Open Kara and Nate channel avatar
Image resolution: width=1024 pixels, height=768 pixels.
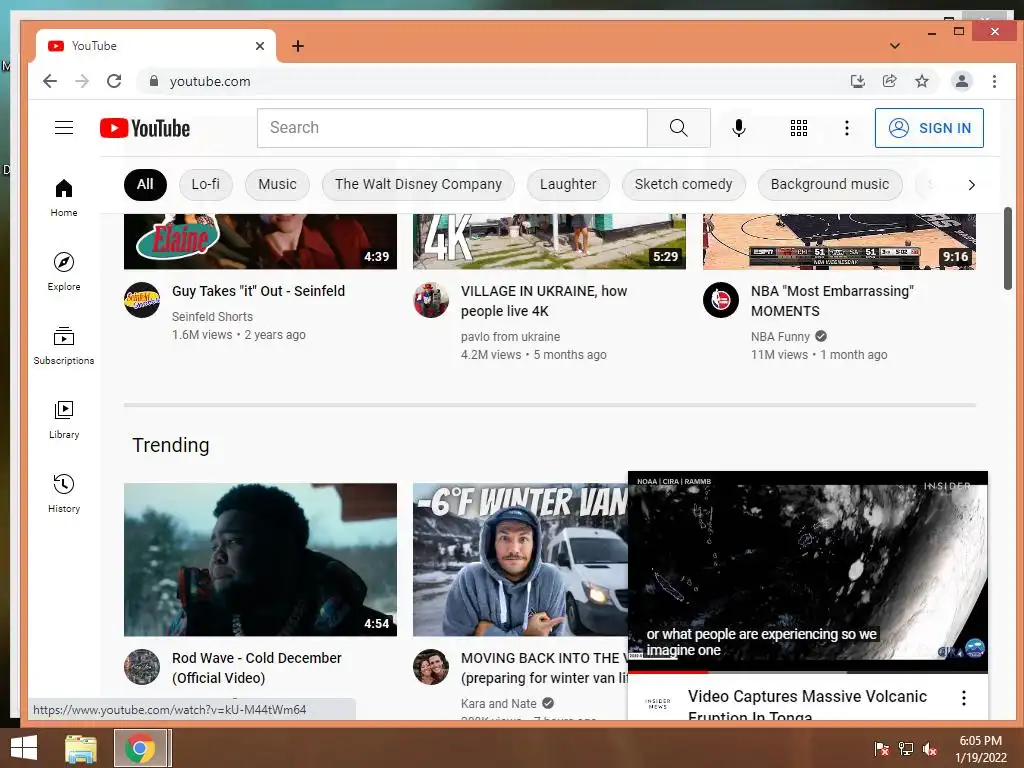[x=431, y=667]
